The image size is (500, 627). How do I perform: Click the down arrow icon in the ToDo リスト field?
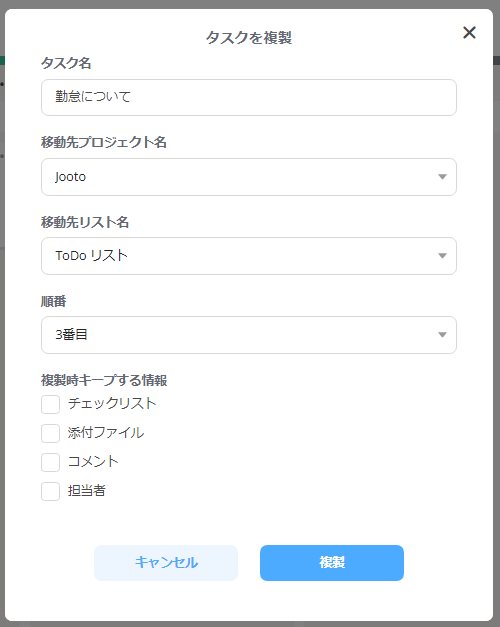pyautogui.click(x=442, y=256)
